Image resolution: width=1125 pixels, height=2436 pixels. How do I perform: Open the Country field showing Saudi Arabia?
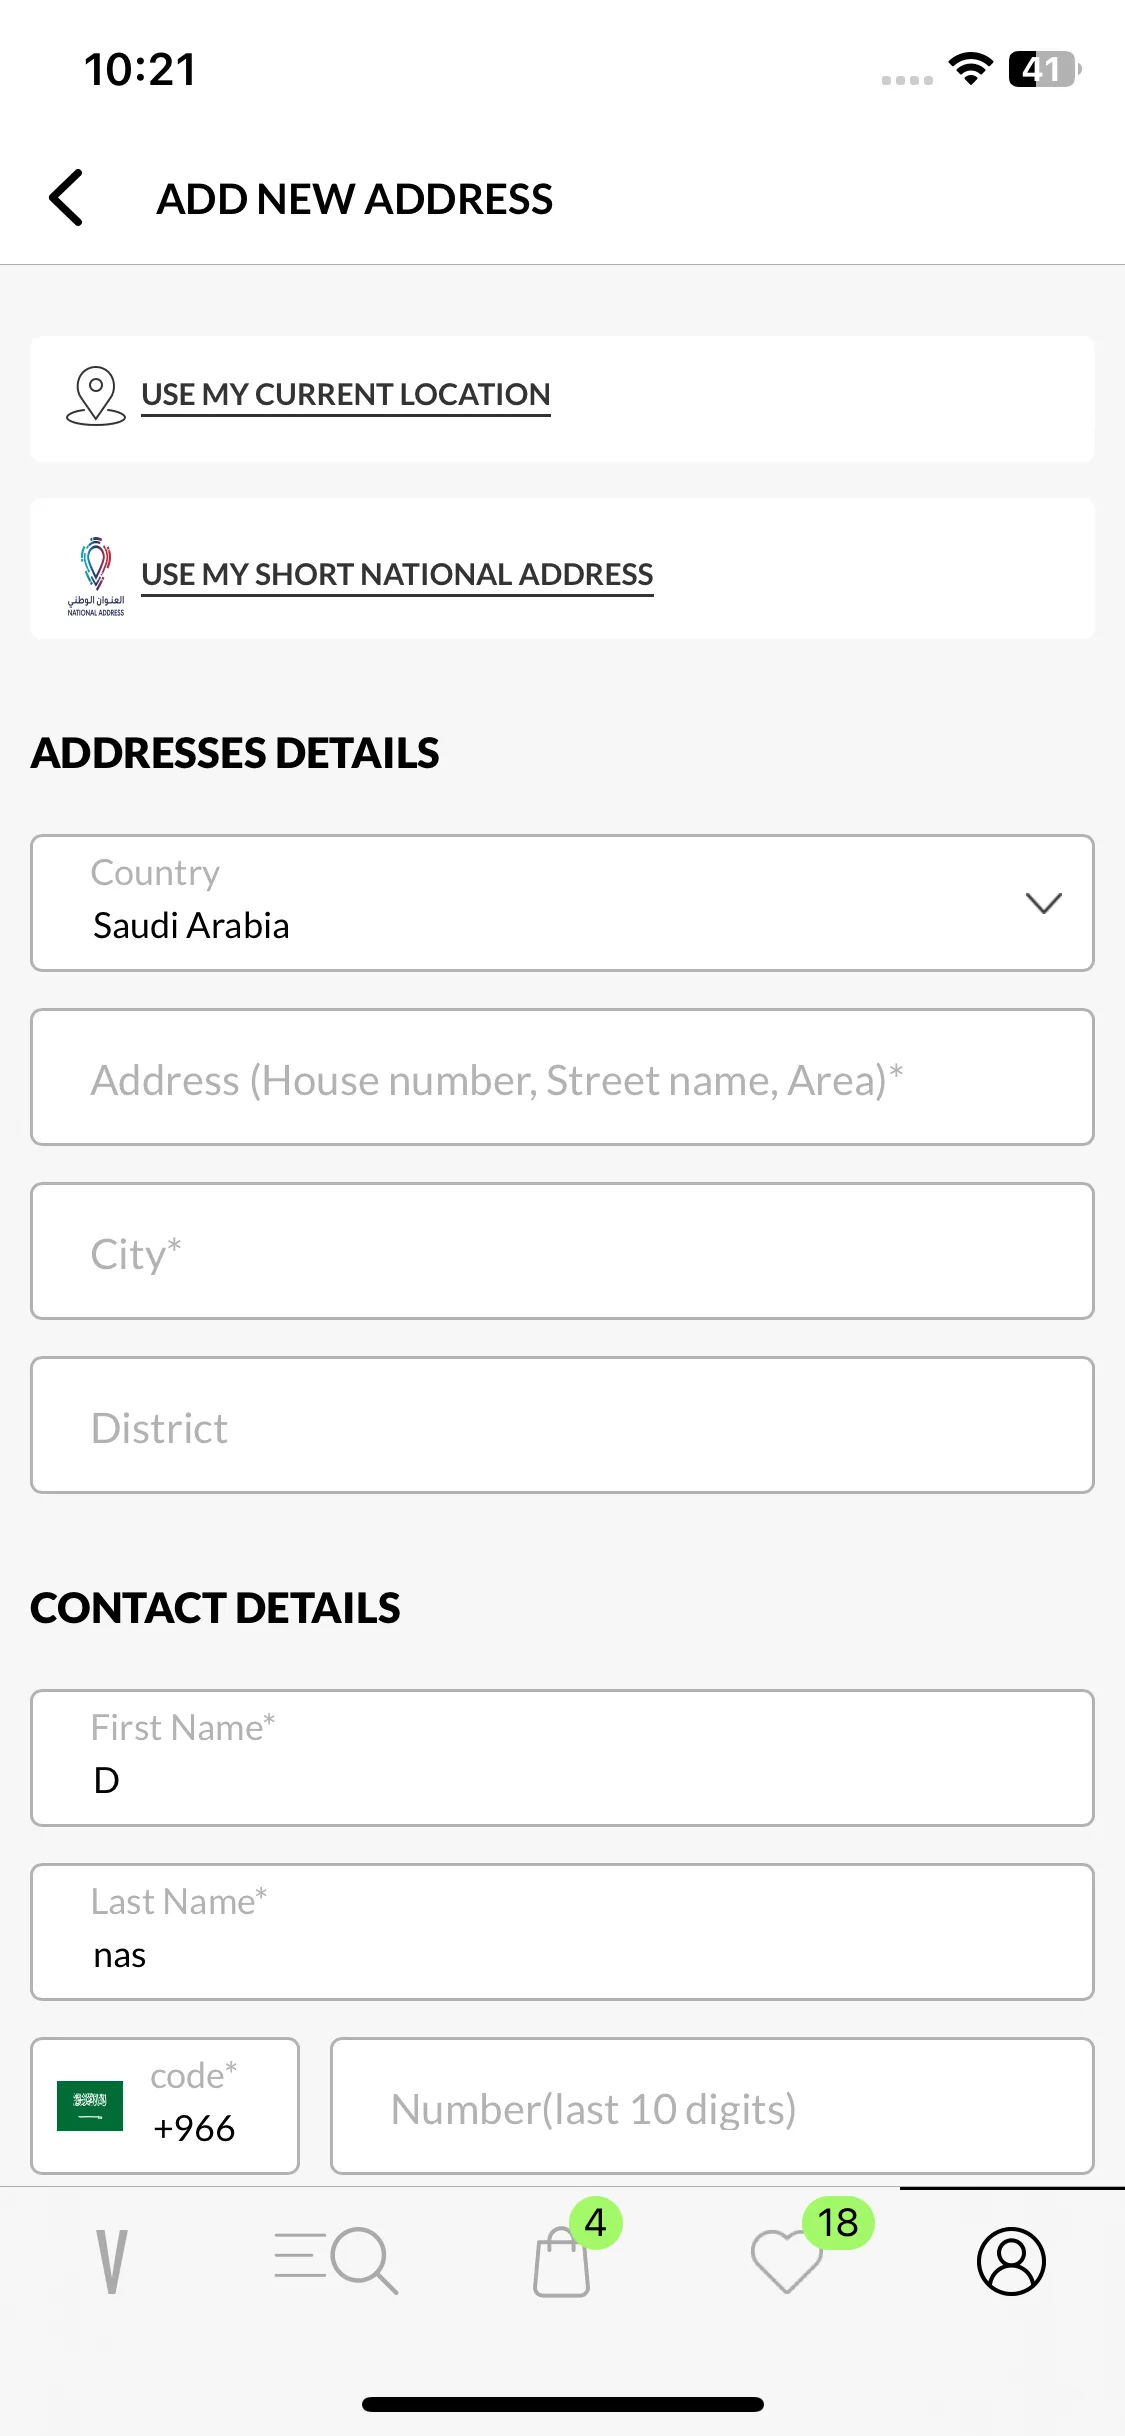tap(562, 903)
